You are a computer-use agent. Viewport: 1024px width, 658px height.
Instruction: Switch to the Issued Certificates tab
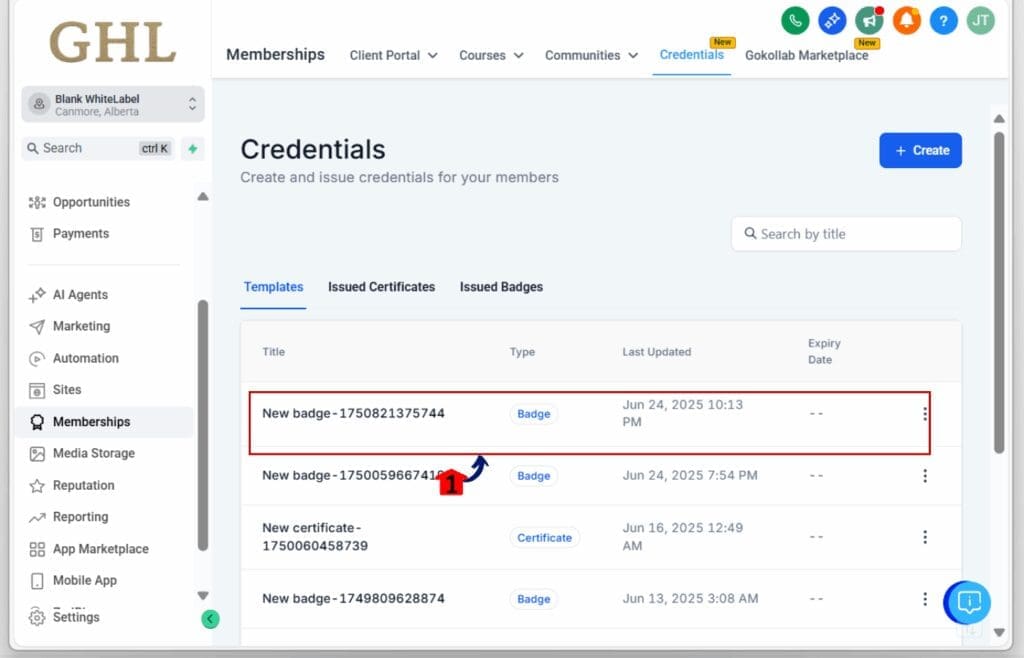tap(381, 287)
